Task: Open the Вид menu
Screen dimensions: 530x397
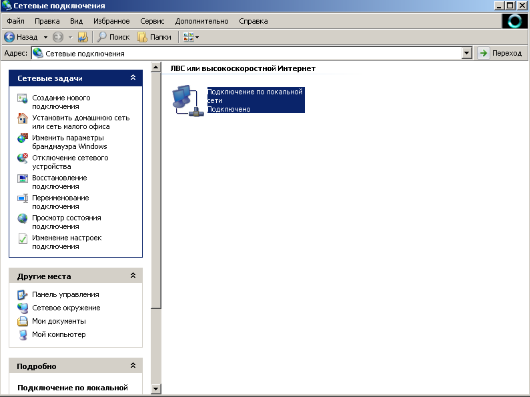Action: pyautogui.click(x=76, y=21)
